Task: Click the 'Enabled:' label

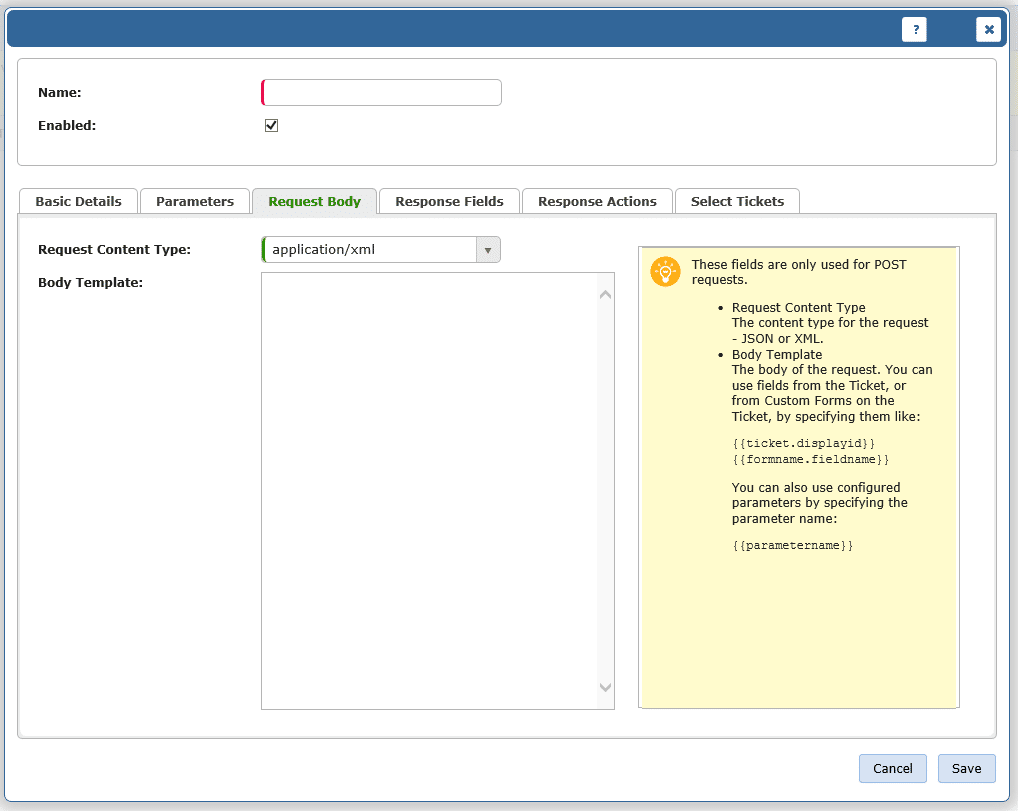Action: pos(67,125)
